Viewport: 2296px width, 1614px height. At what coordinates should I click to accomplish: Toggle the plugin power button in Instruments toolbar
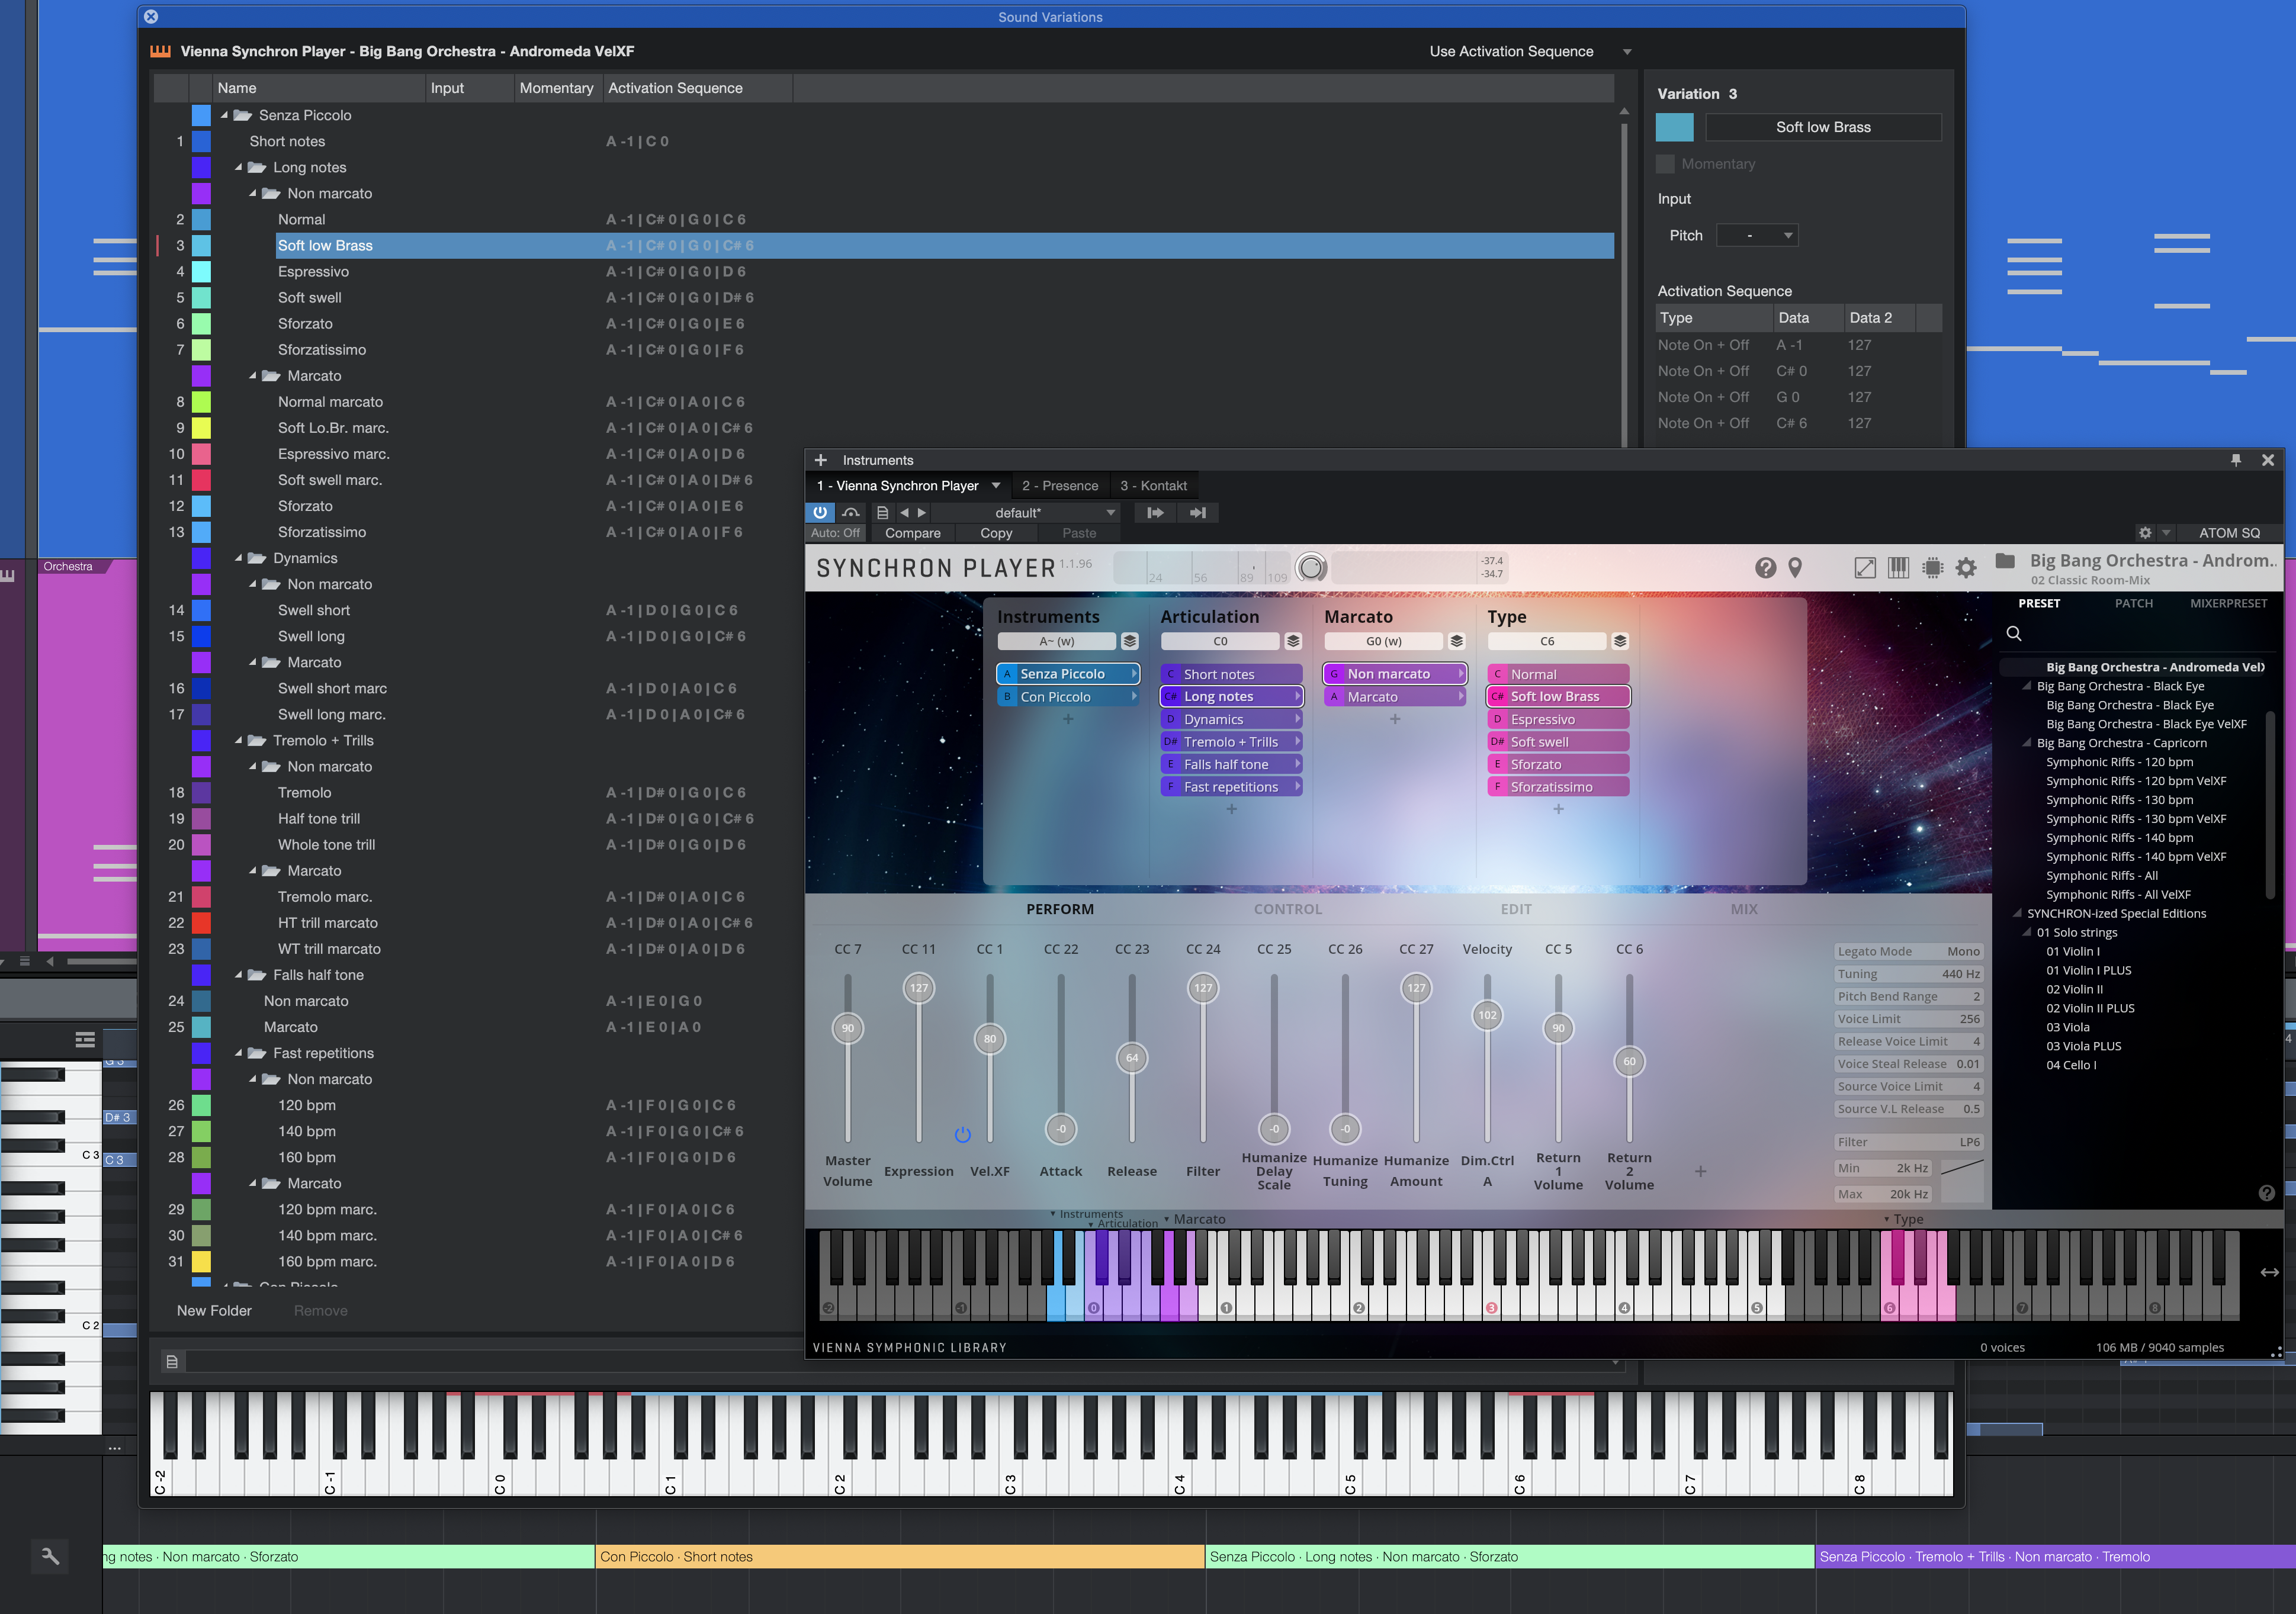820,512
